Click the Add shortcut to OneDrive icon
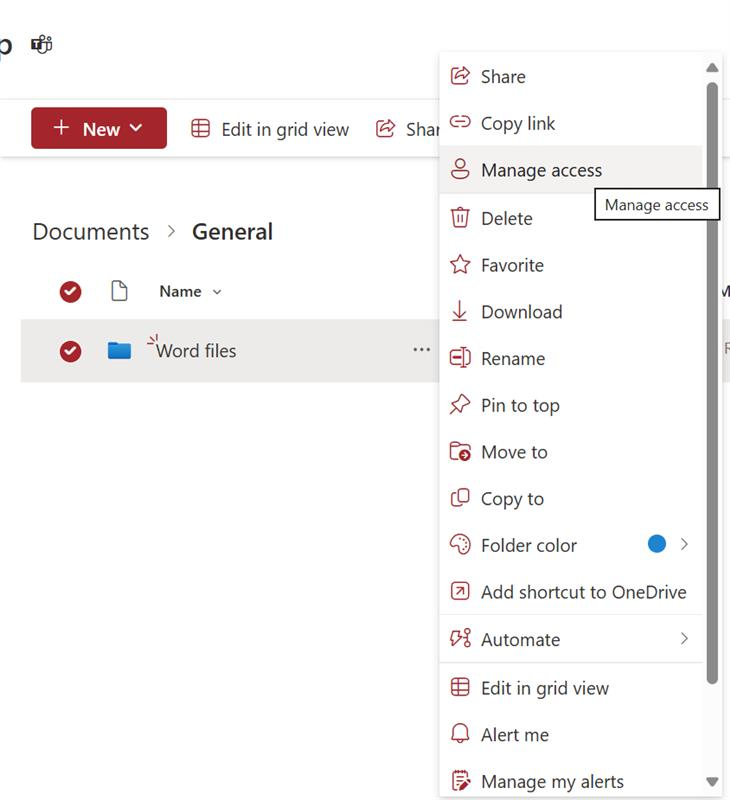The height and width of the screenshot is (800, 730). point(460,591)
